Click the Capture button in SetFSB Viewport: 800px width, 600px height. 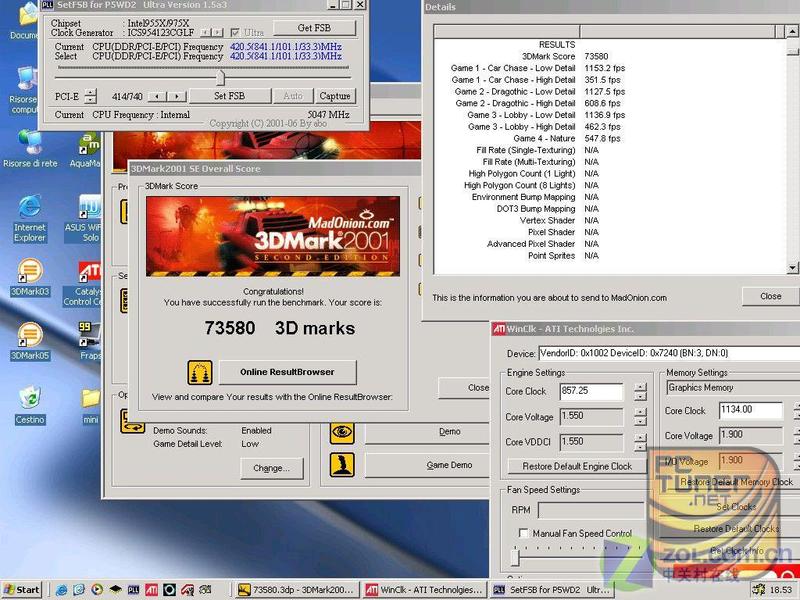click(x=335, y=96)
